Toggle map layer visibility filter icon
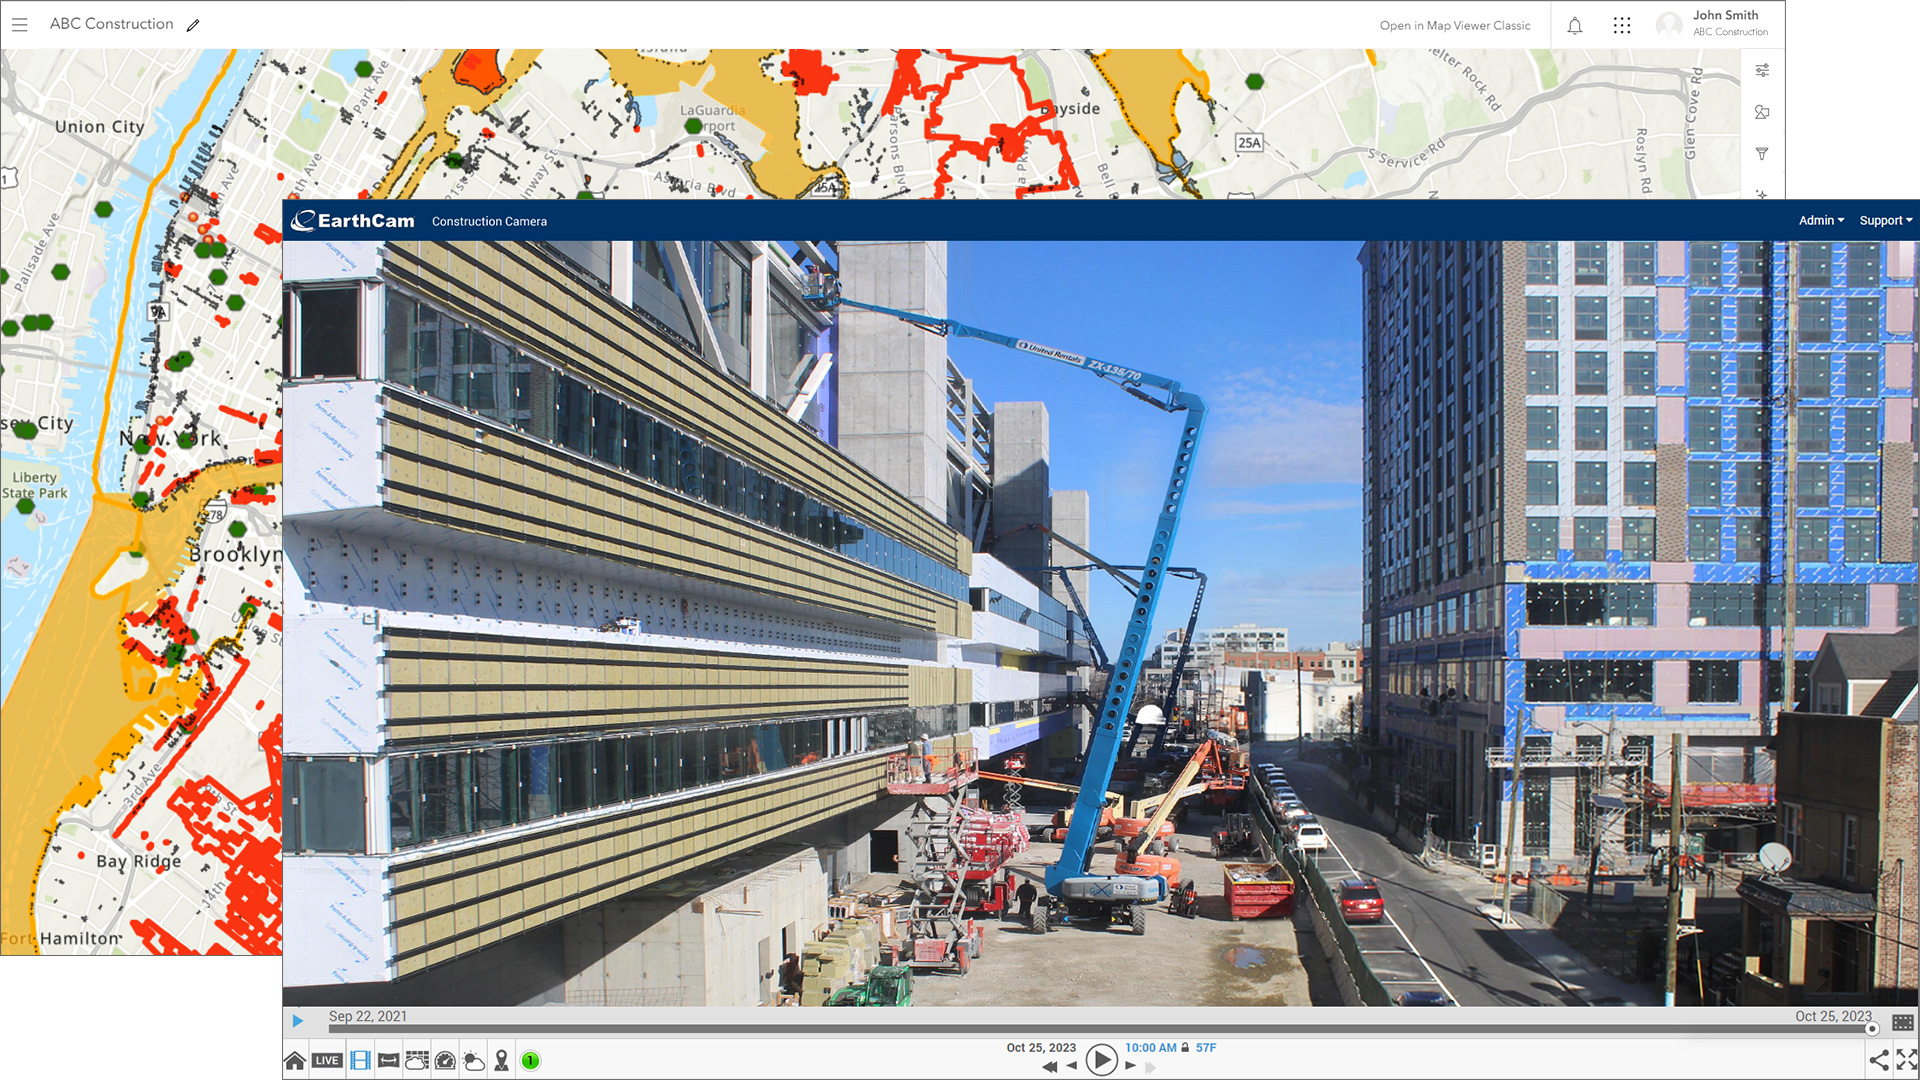This screenshot has width=1920, height=1080. tap(1760, 154)
